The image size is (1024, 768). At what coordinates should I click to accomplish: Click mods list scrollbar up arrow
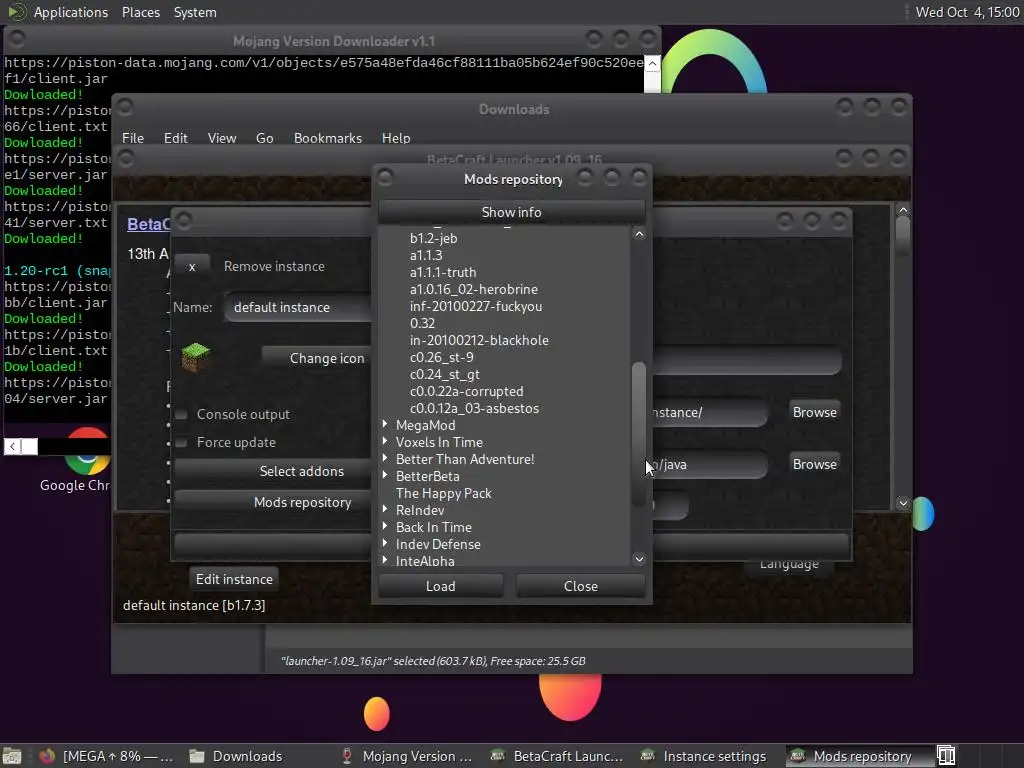point(639,234)
